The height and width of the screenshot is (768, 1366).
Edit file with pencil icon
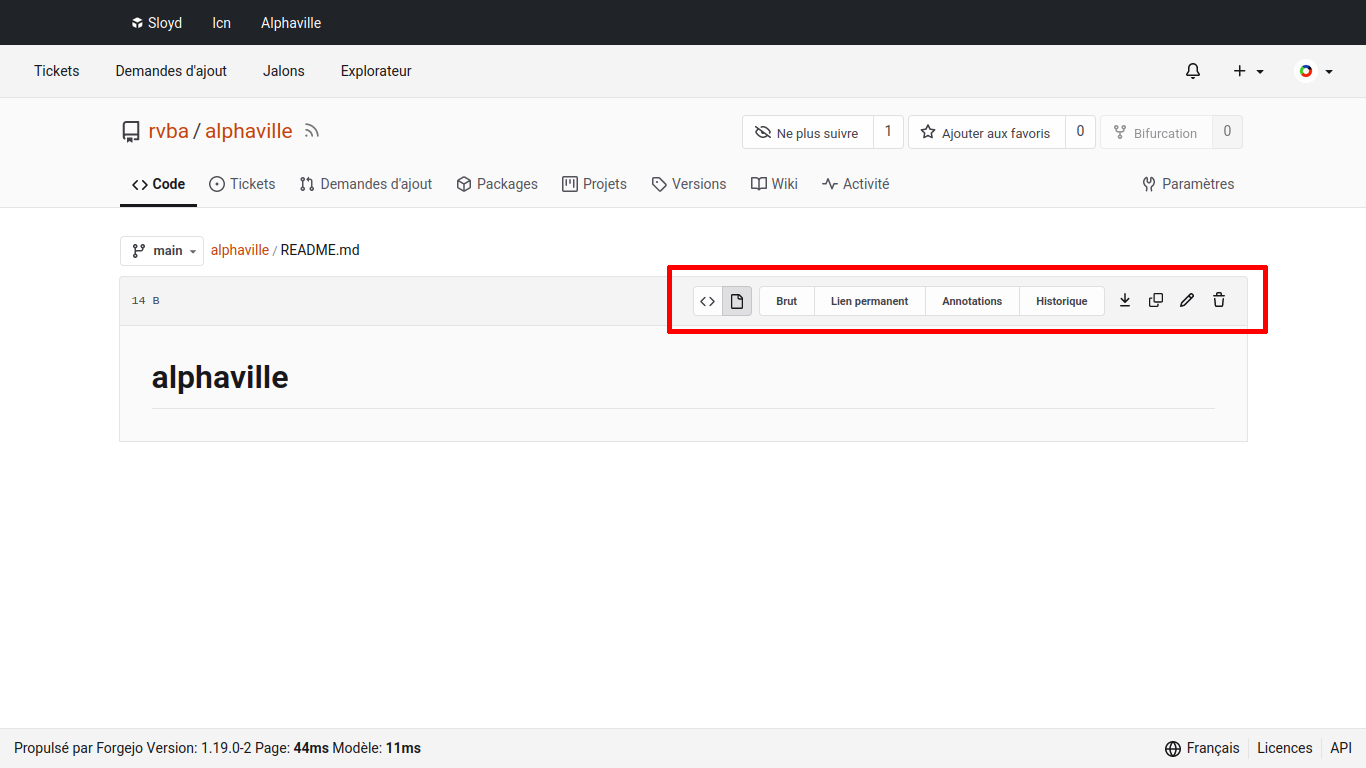coord(1187,300)
